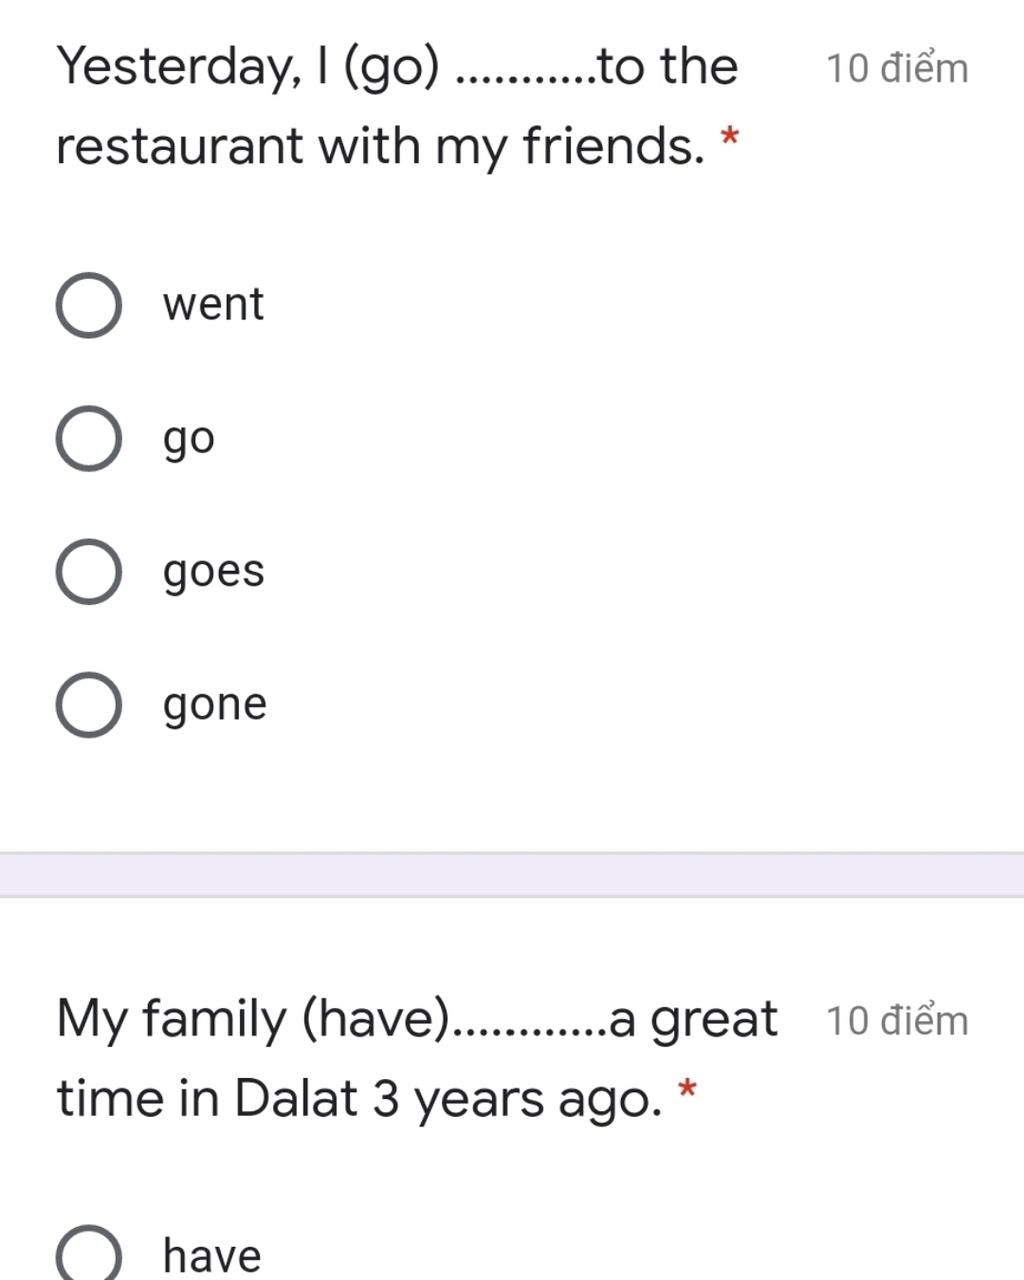Click the dotted blank after '(have)'
The height and width of the screenshot is (1280, 1024).
(x=530, y=1030)
